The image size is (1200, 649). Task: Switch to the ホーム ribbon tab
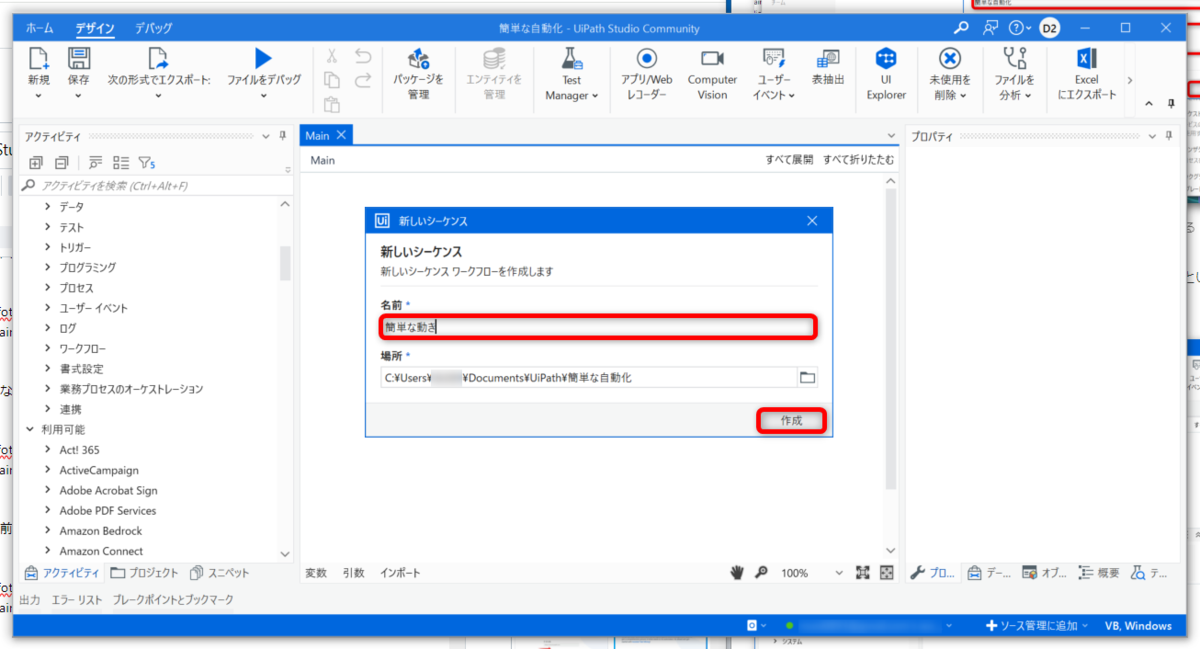pyautogui.click(x=40, y=28)
